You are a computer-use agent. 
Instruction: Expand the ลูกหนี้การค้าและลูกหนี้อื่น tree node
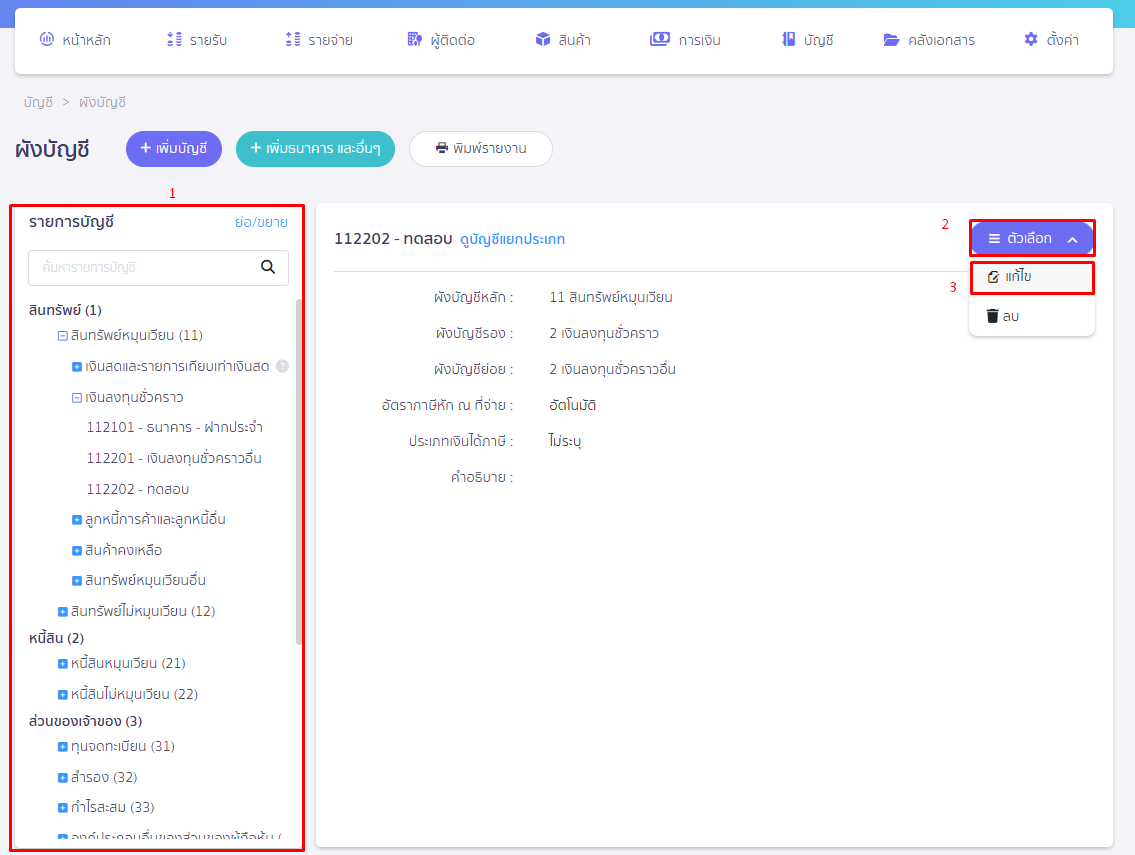click(77, 520)
